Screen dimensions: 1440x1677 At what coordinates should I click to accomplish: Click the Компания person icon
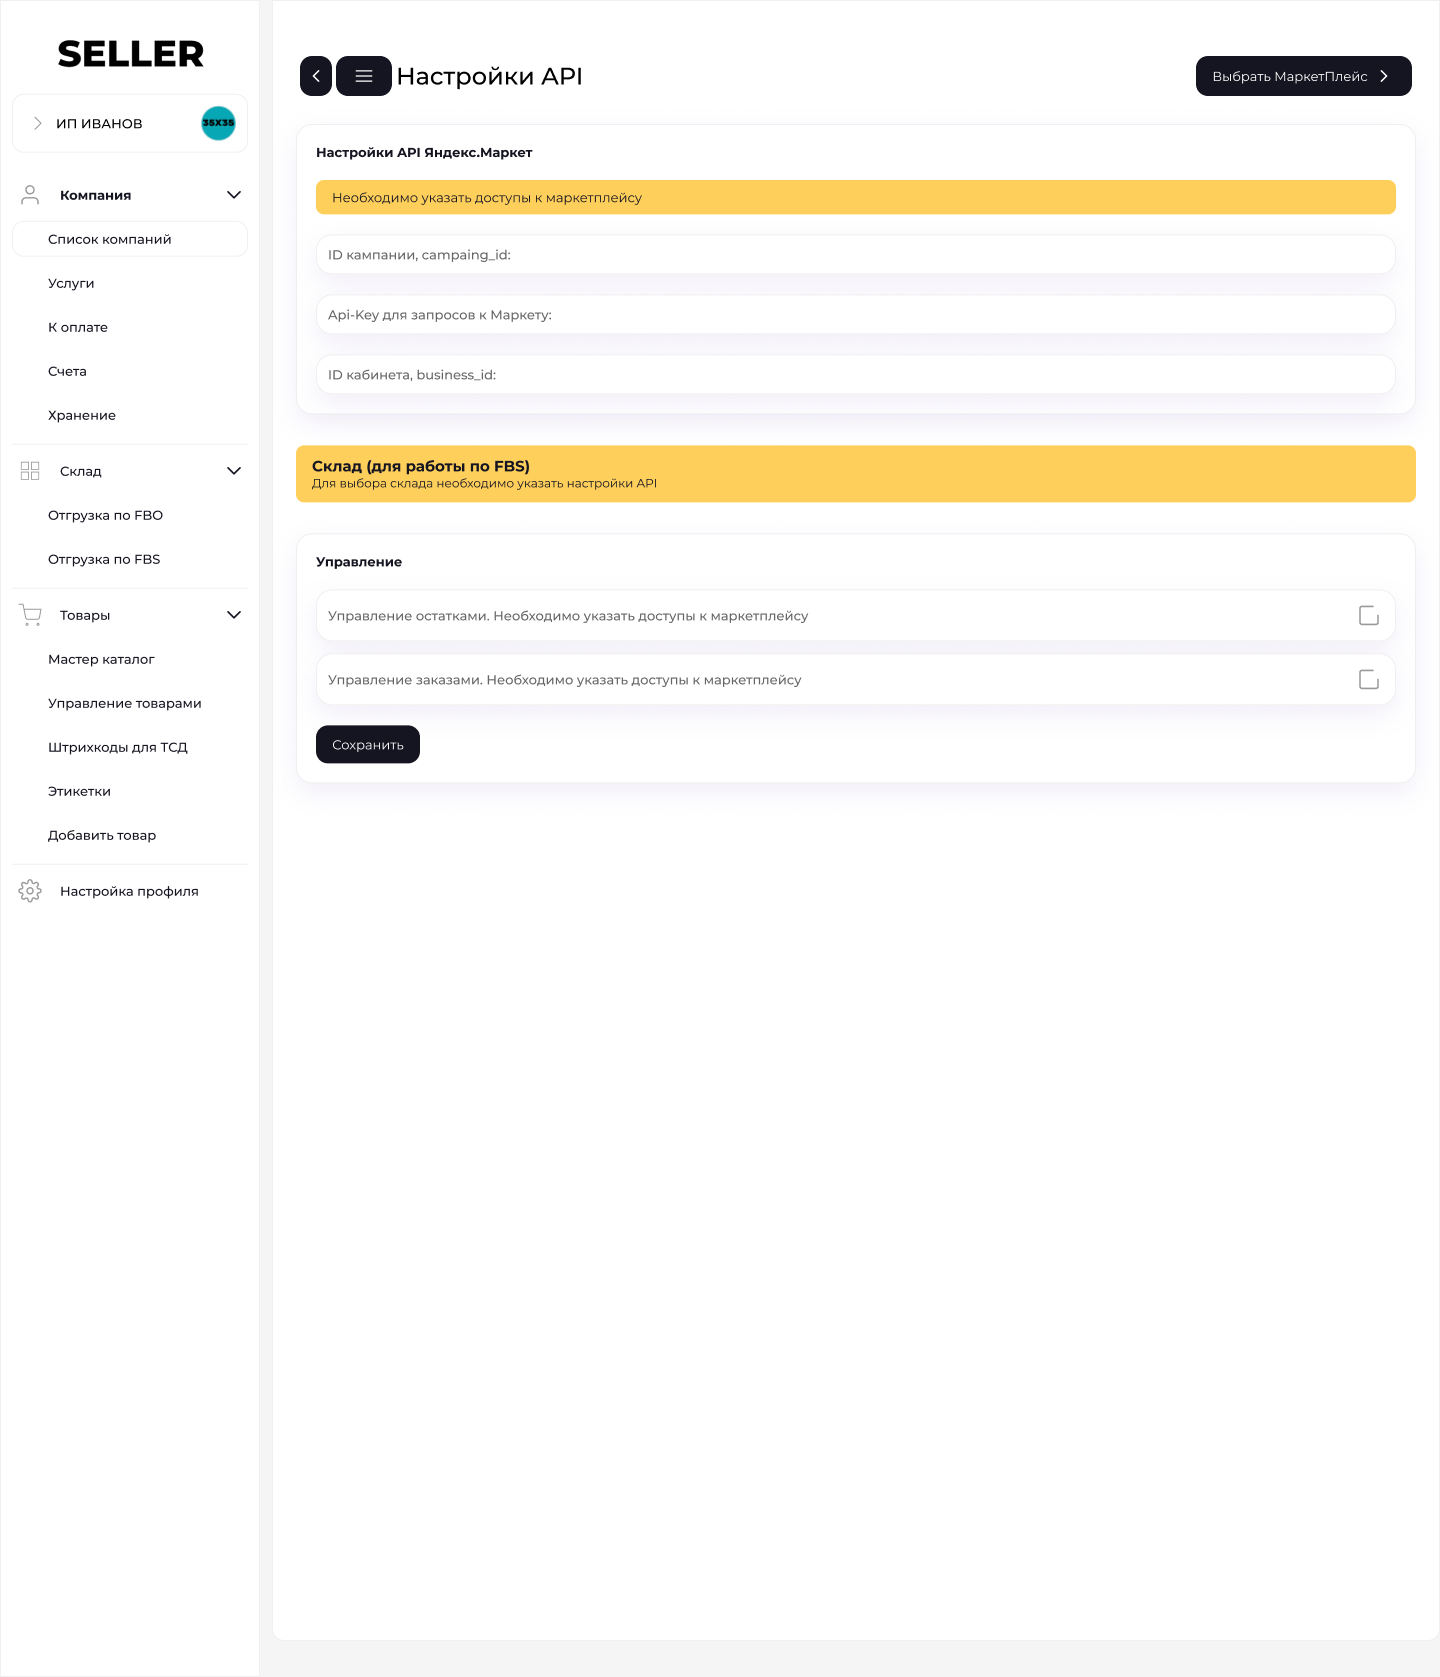click(x=30, y=195)
